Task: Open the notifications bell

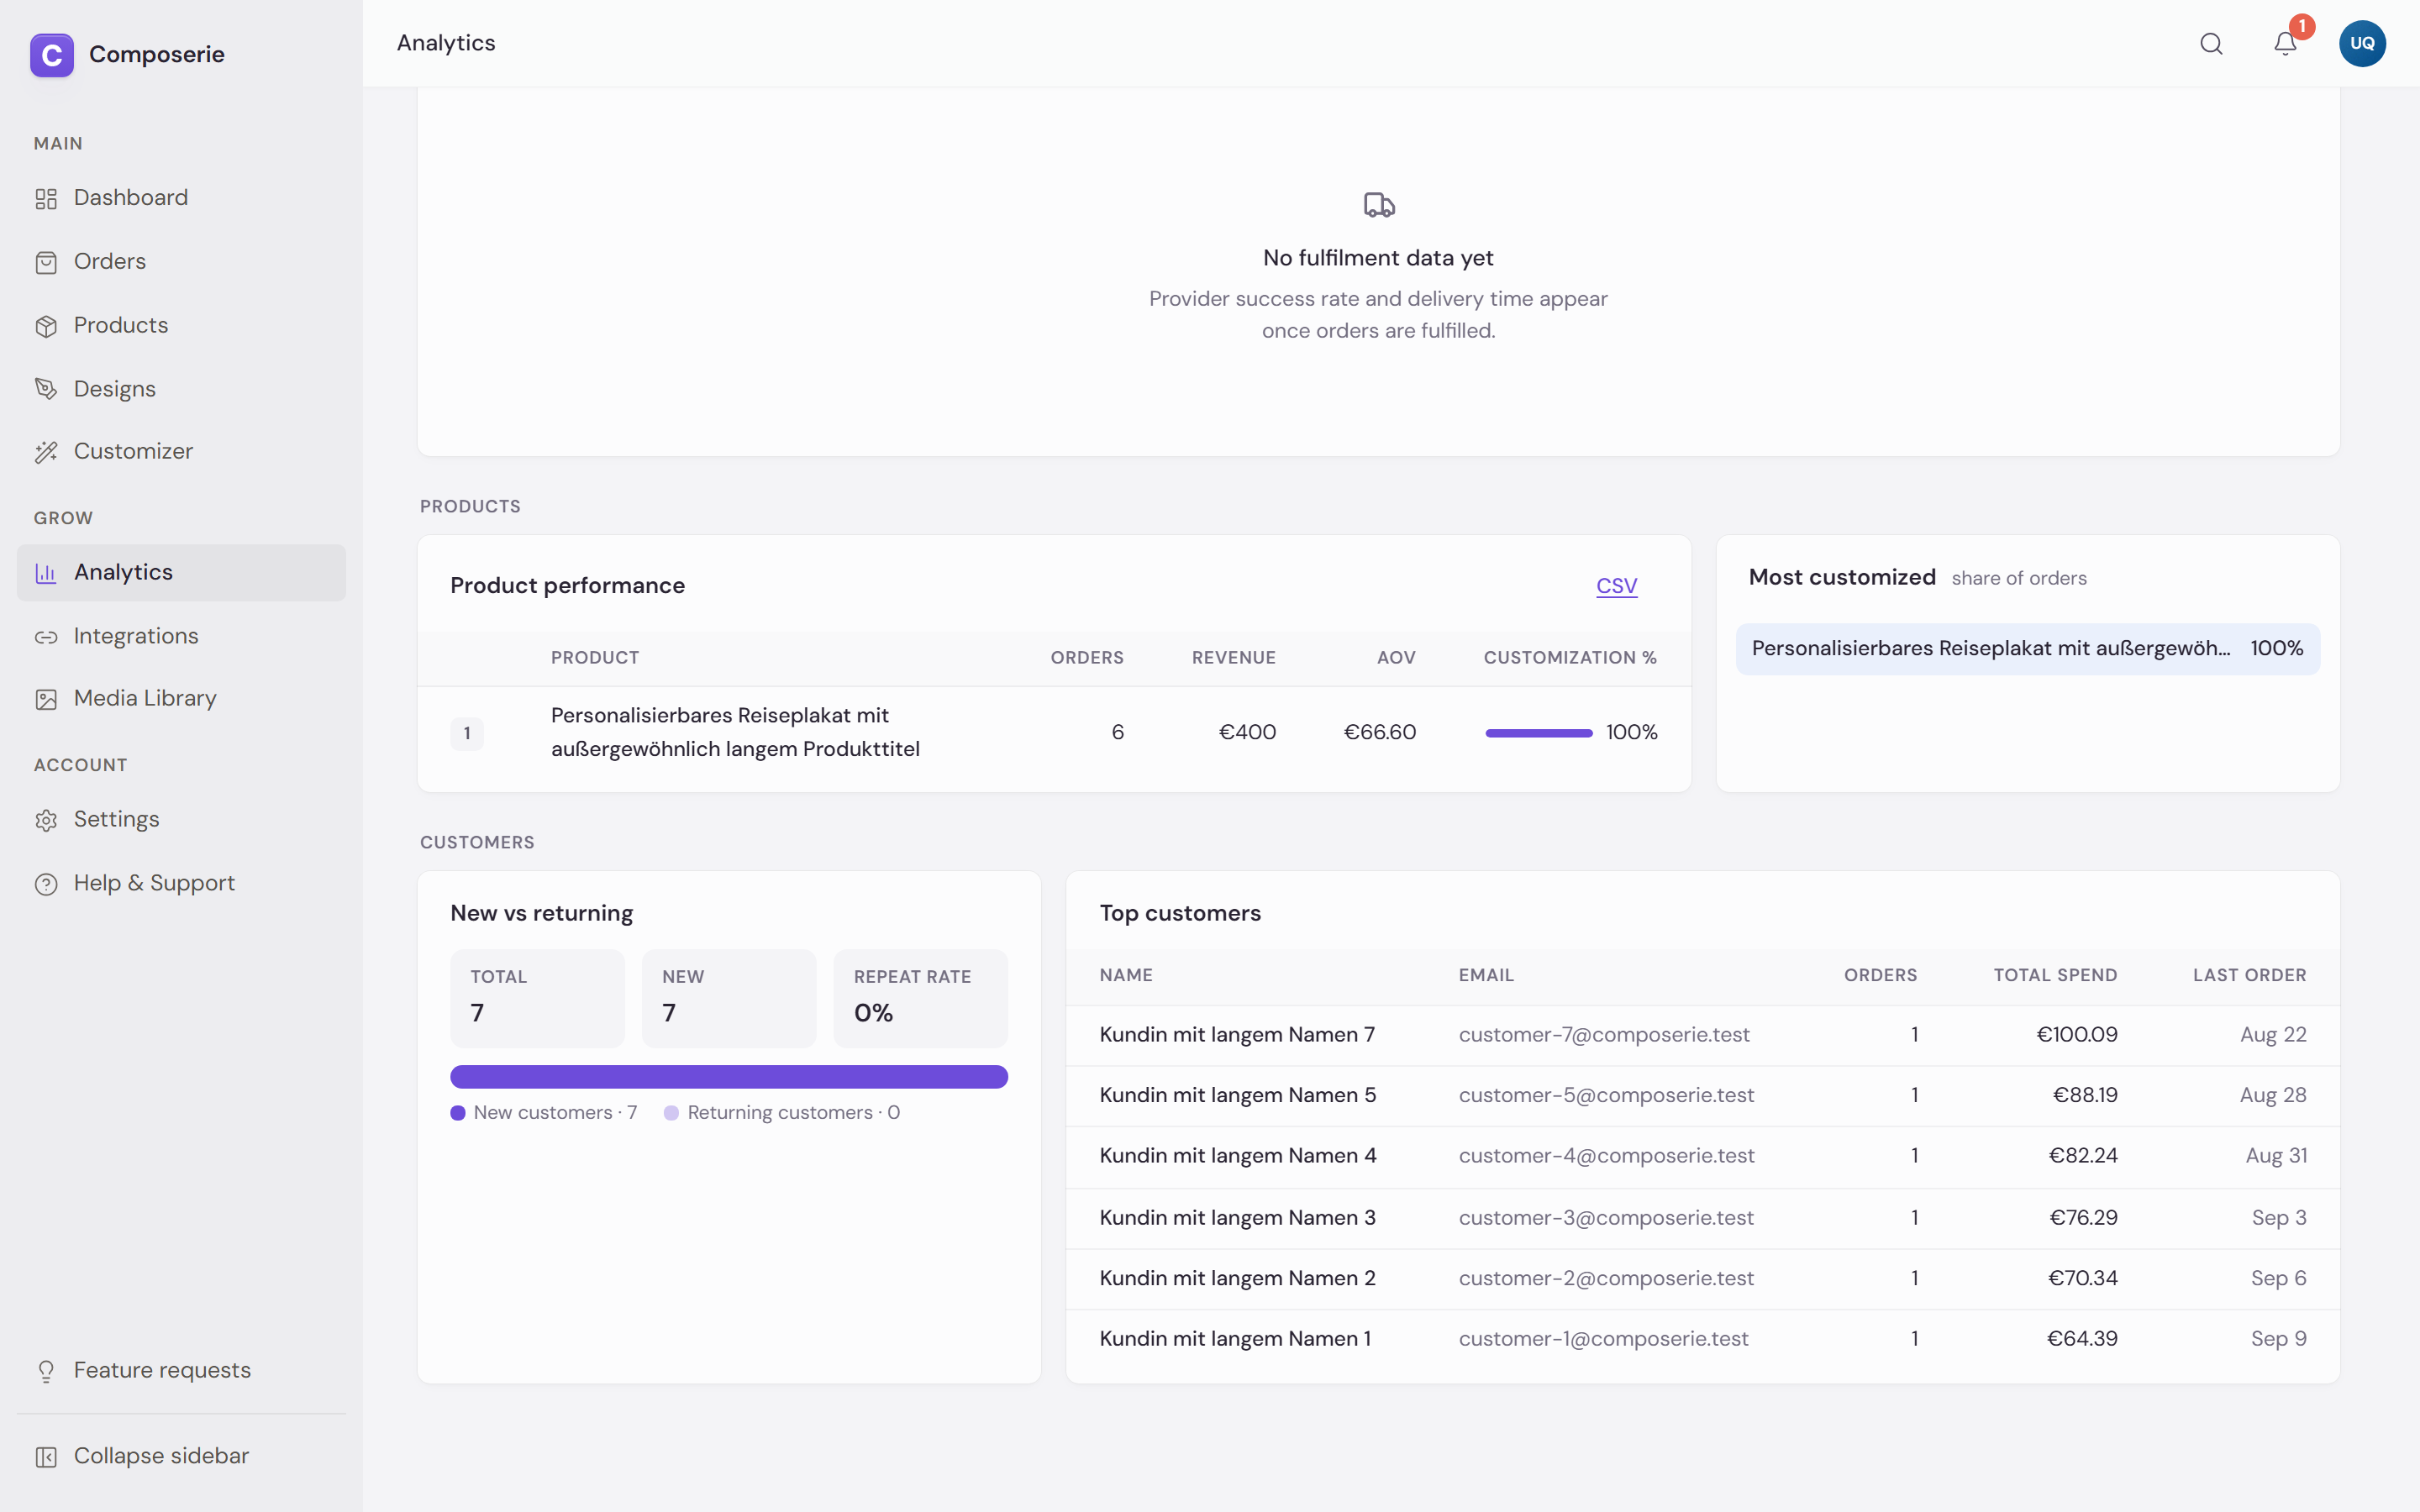Action: [2285, 43]
